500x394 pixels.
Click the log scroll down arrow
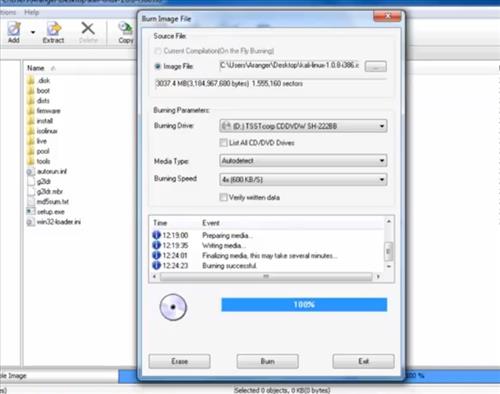(388, 266)
